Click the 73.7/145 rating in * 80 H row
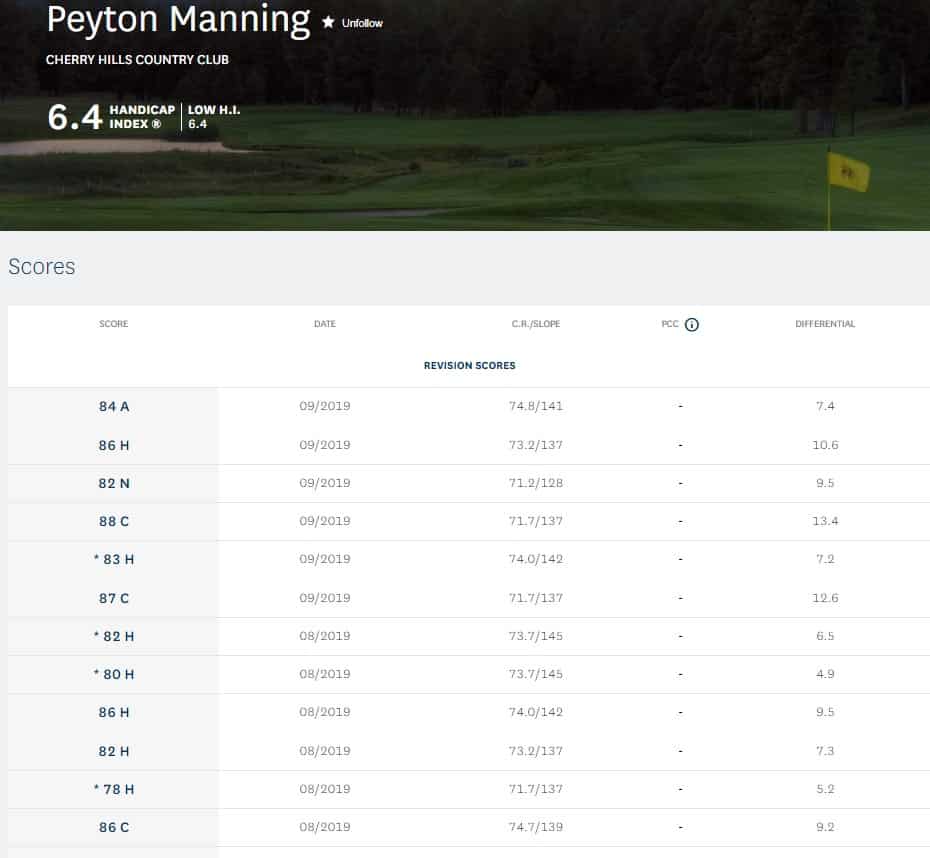Image resolution: width=930 pixels, height=858 pixels. (x=536, y=674)
